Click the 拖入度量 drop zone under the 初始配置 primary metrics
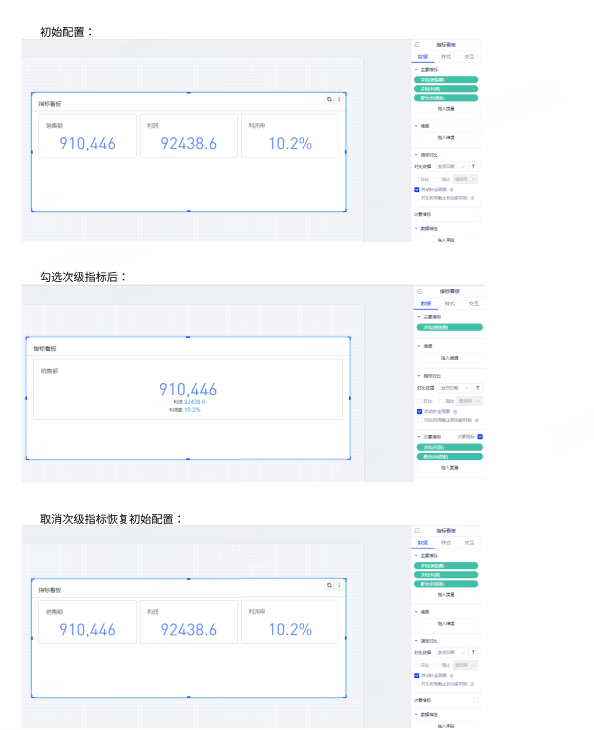This screenshot has width=594, height=730. [x=446, y=108]
